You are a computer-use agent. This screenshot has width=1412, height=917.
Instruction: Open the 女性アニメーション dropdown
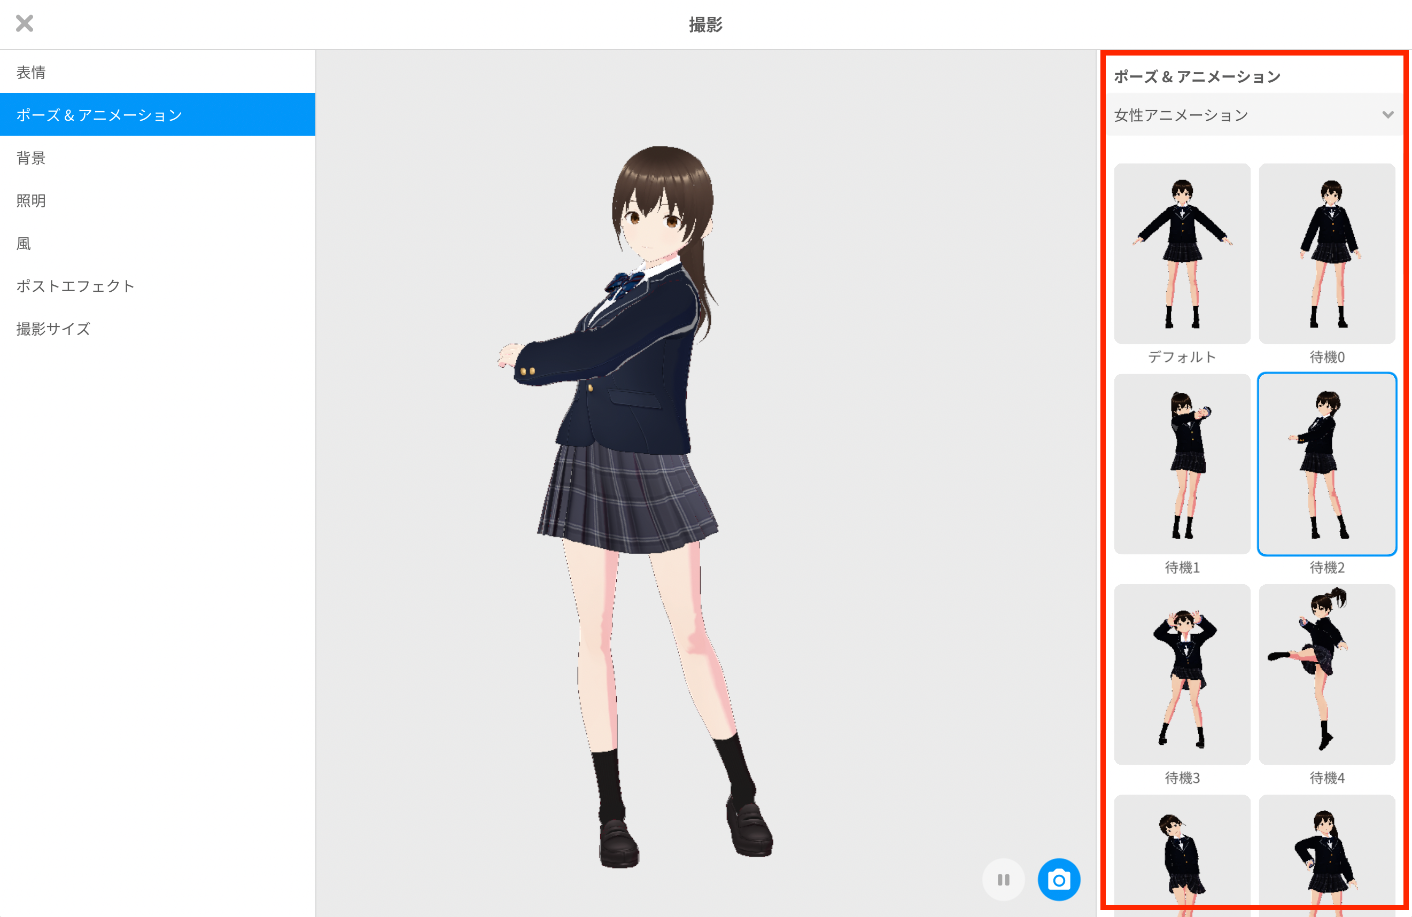1254,115
